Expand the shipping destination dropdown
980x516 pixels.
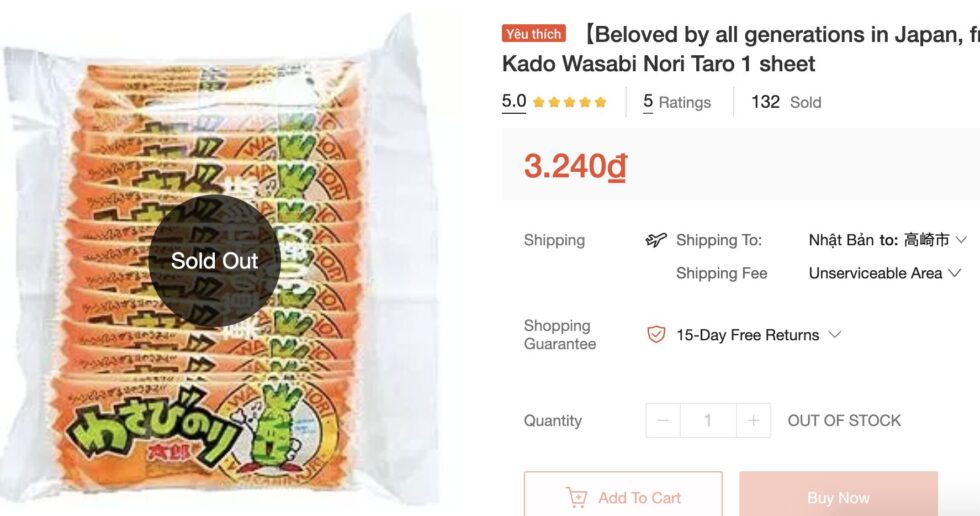pyautogui.click(x=961, y=240)
